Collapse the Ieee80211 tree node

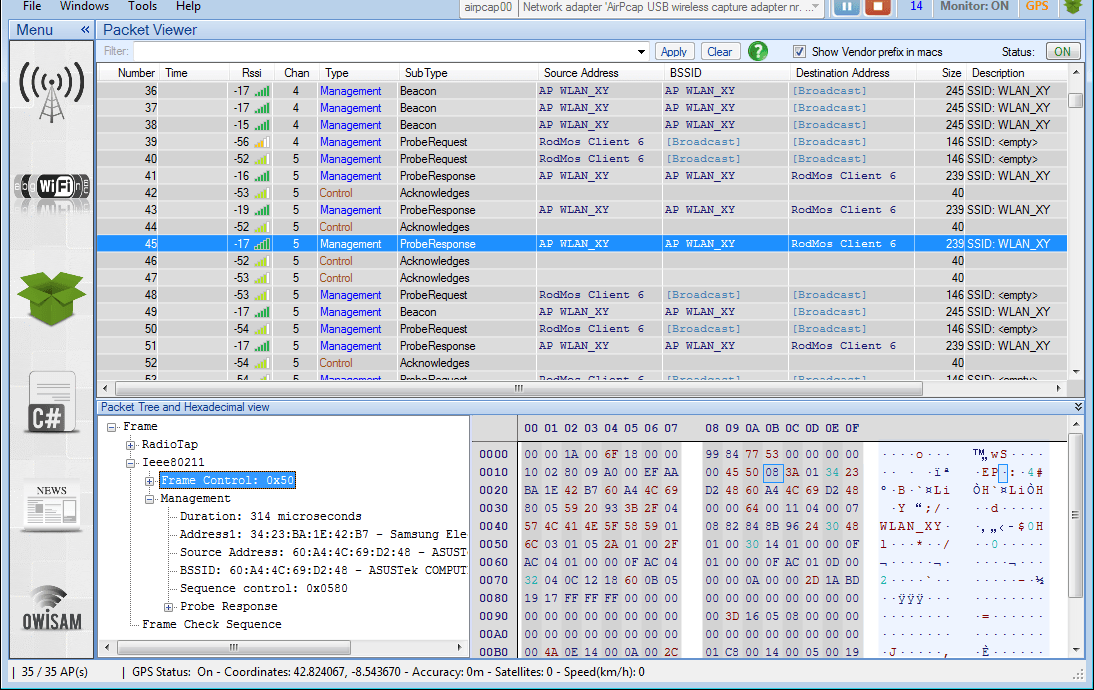coord(130,463)
